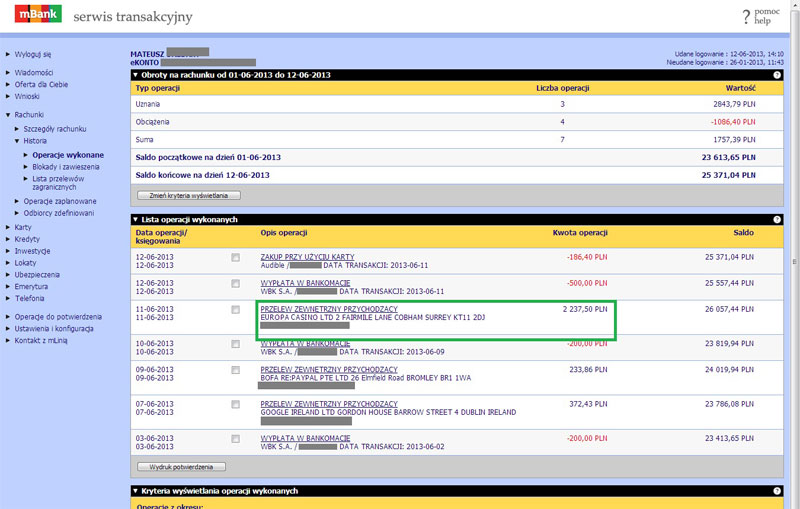Open help for Kryteria wyświetlania panel
The width and height of the screenshot is (800, 509).
tap(777, 491)
